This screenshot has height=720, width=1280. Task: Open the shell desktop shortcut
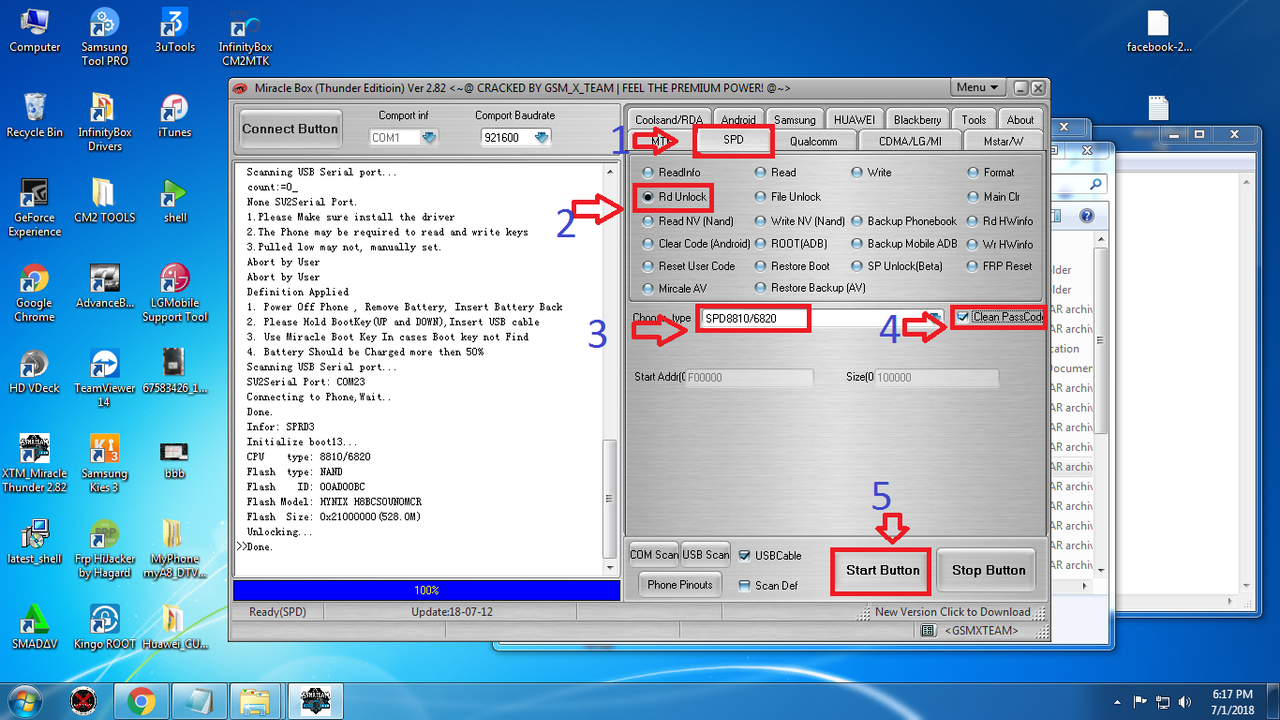(175, 200)
